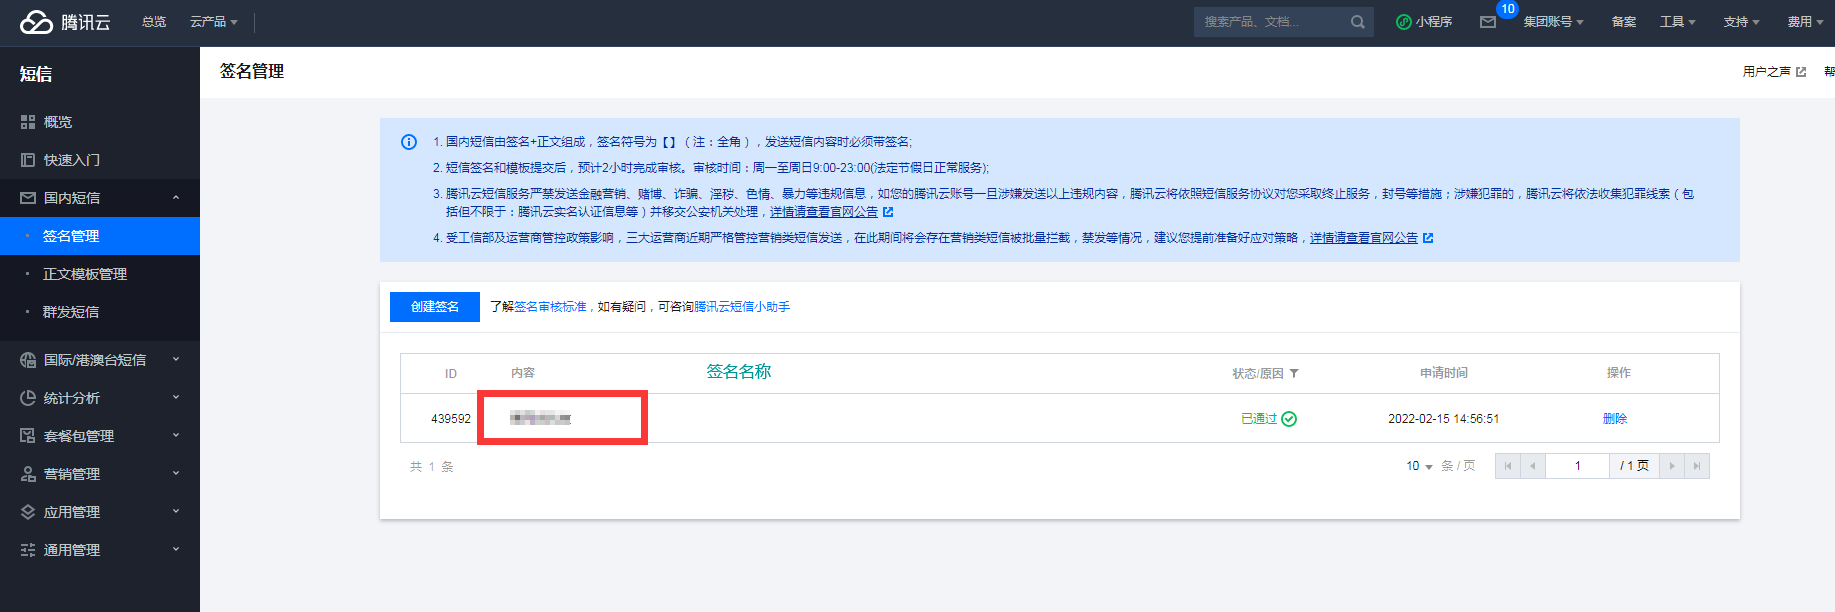The height and width of the screenshot is (612, 1835).
Task: Go to 总览 in the top bar
Action: tap(154, 22)
